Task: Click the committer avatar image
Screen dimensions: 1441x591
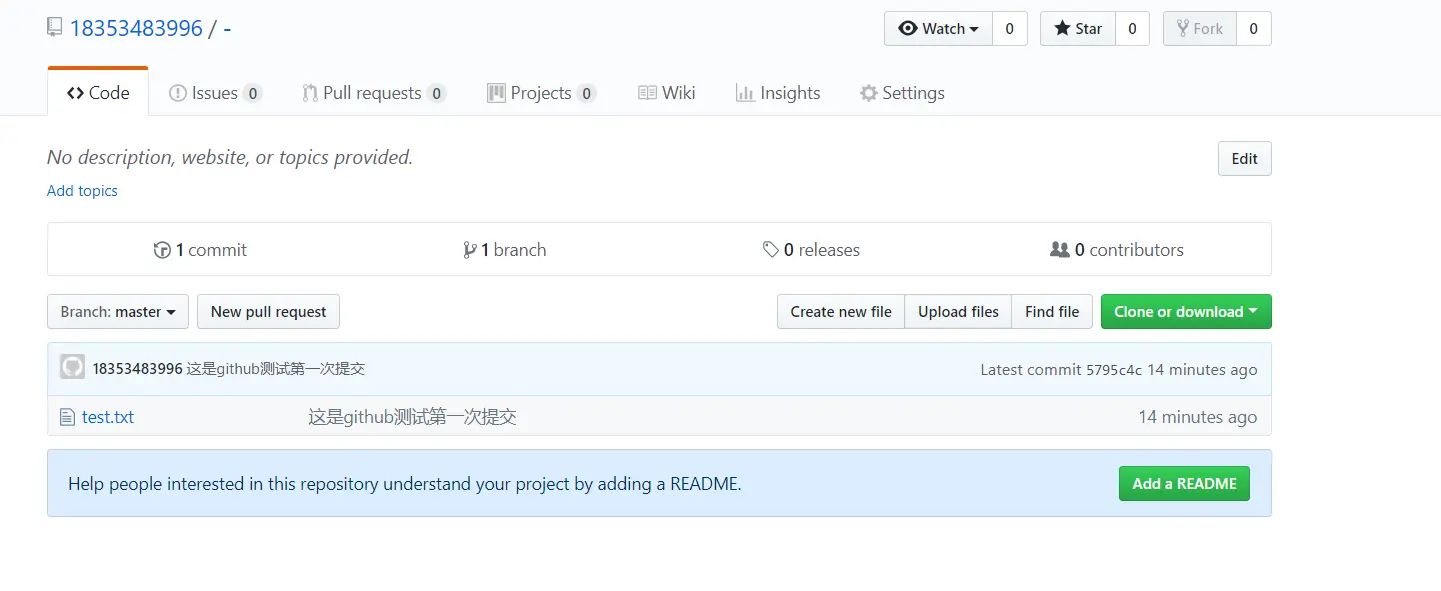Action: [x=72, y=368]
